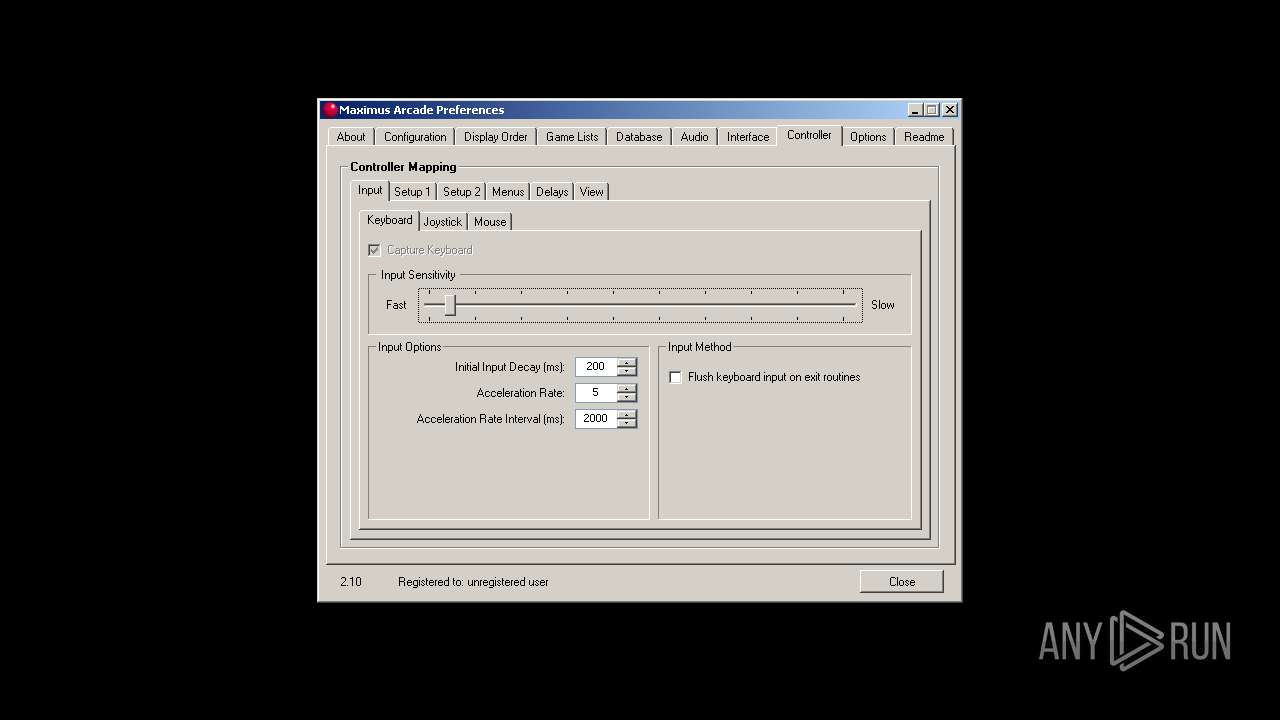Open the Setup 1 sub-tab

click(x=412, y=192)
